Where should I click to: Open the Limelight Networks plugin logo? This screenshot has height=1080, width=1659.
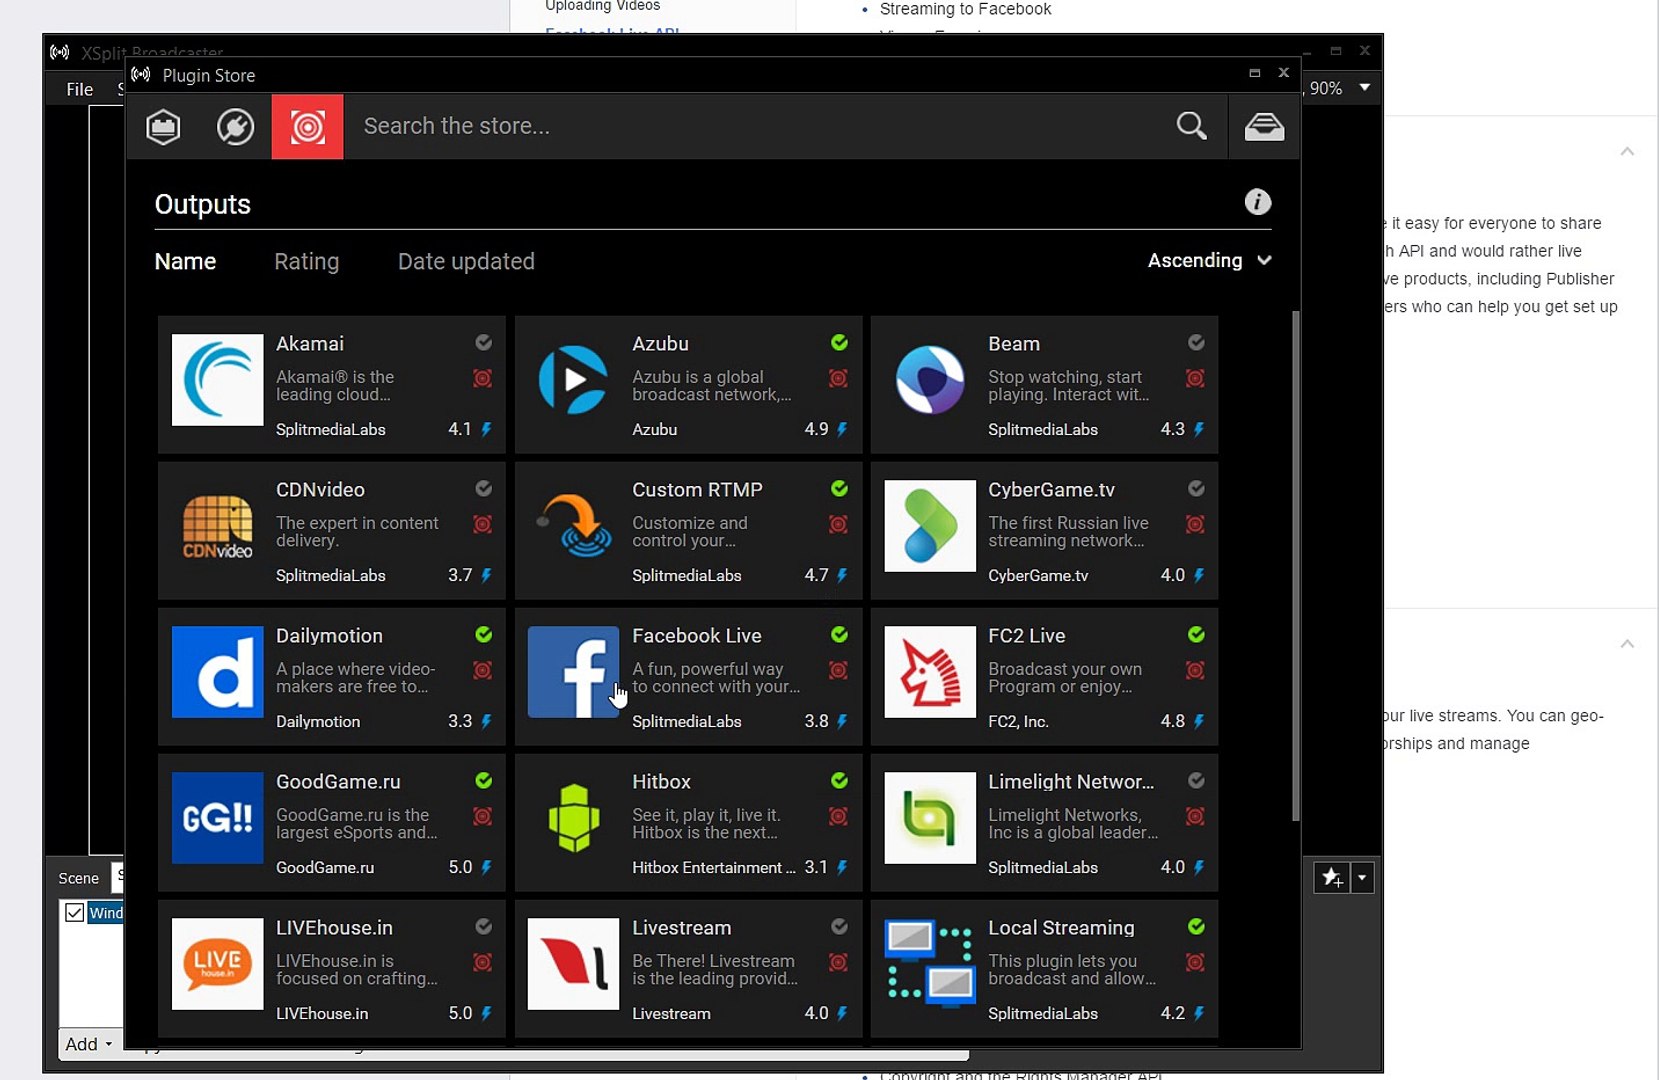coord(930,818)
